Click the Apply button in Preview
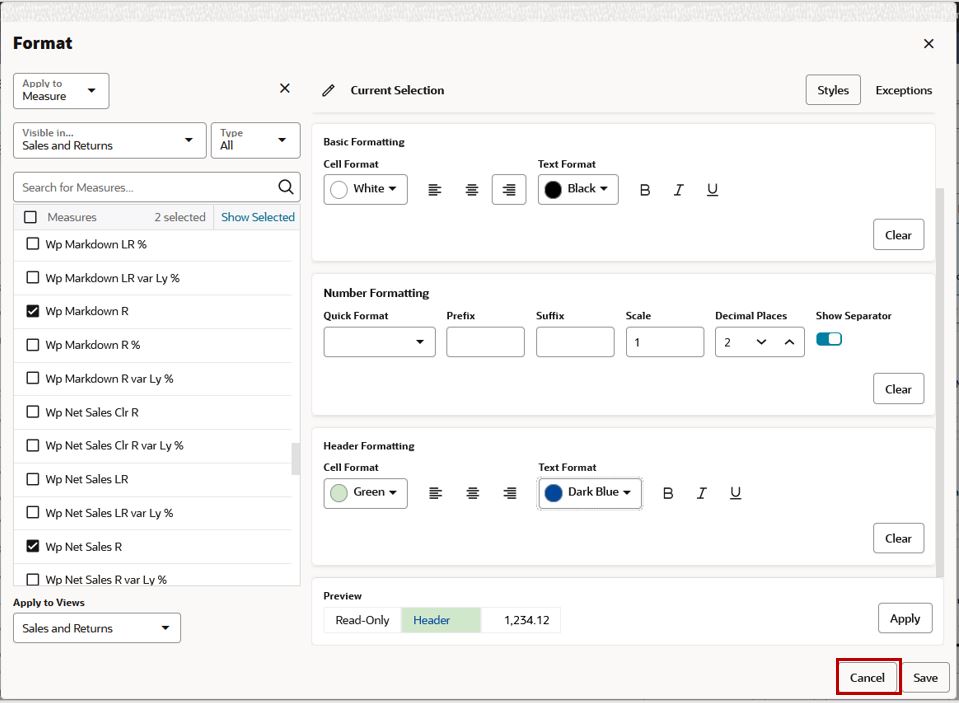This screenshot has width=959, height=703. [905, 619]
